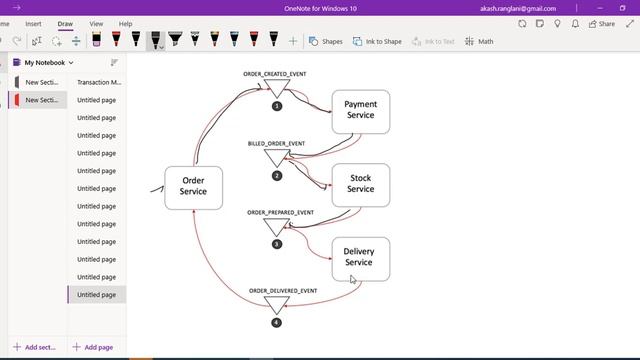Select the pencil with white speckled tip

(195, 39)
